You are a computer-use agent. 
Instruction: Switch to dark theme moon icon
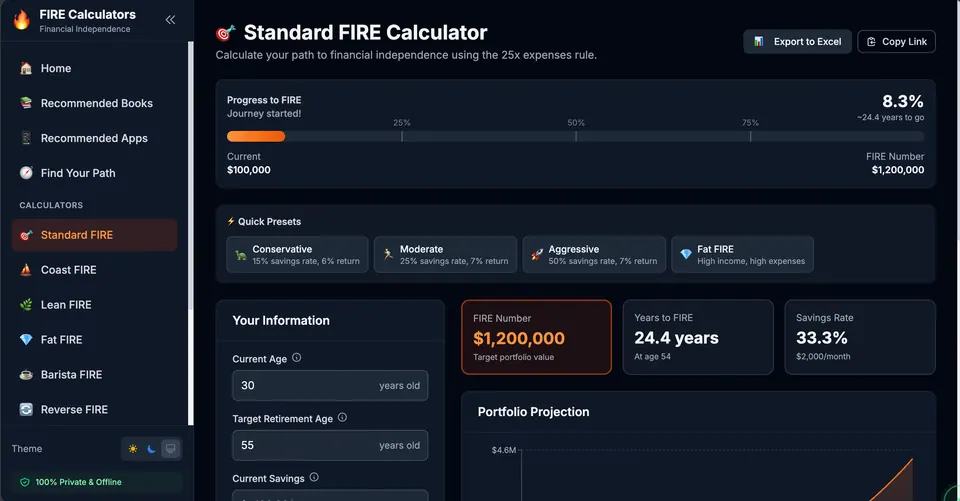[x=151, y=449]
